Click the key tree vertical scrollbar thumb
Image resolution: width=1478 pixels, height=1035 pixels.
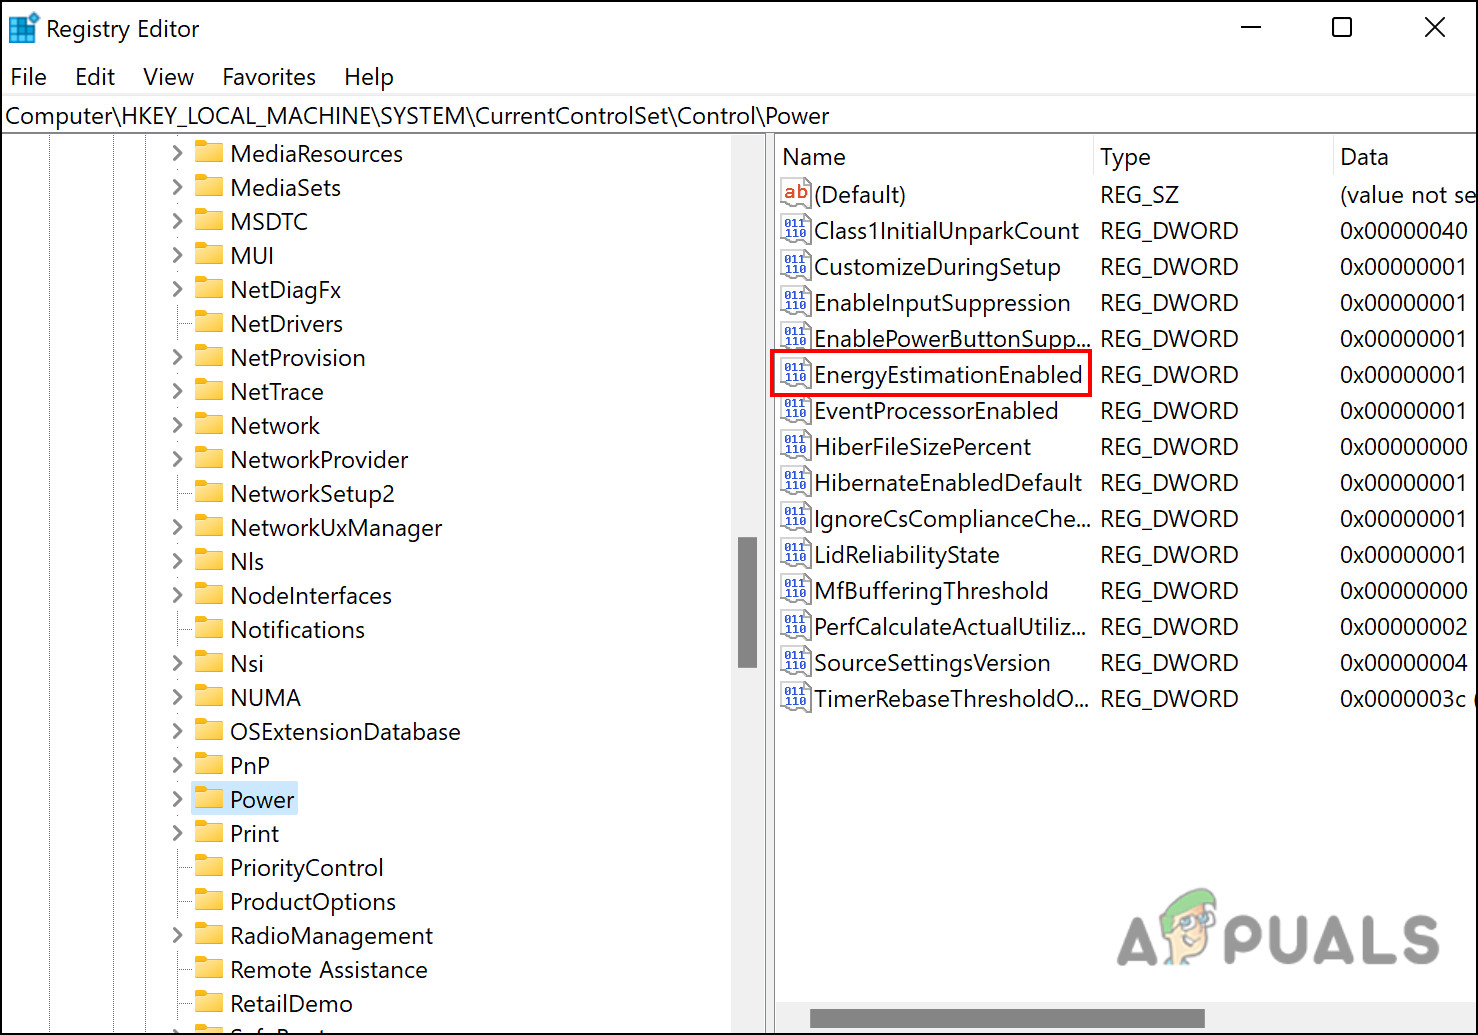pyautogui.click(x=747, y=602)
